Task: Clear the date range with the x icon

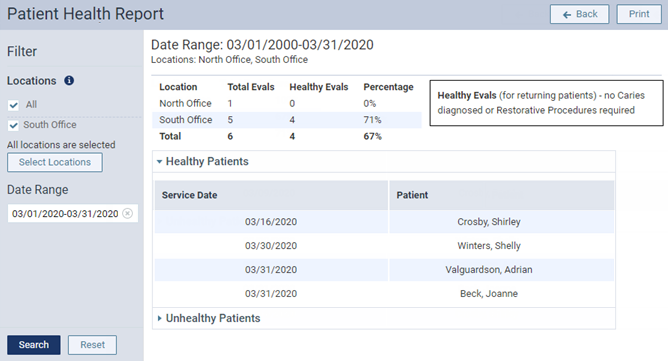Action: pyautogui.click(x=127, y=213)
